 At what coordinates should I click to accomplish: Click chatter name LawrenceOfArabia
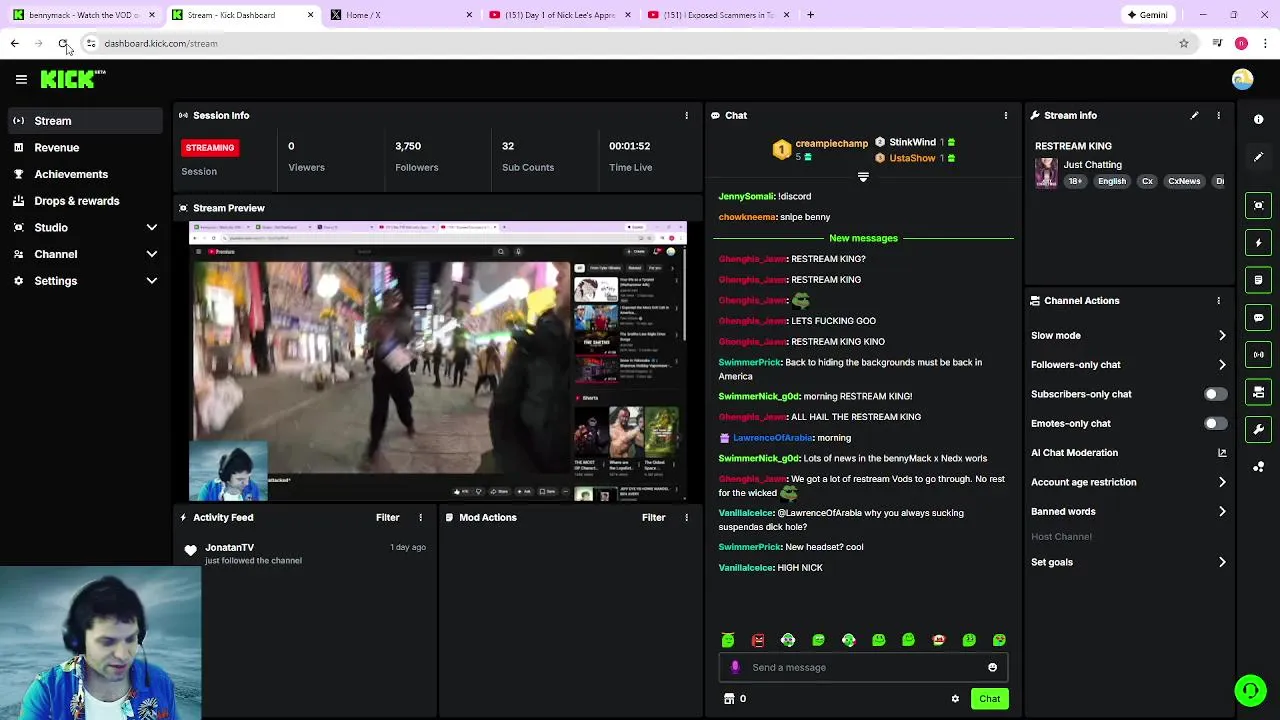coord(773,438)
